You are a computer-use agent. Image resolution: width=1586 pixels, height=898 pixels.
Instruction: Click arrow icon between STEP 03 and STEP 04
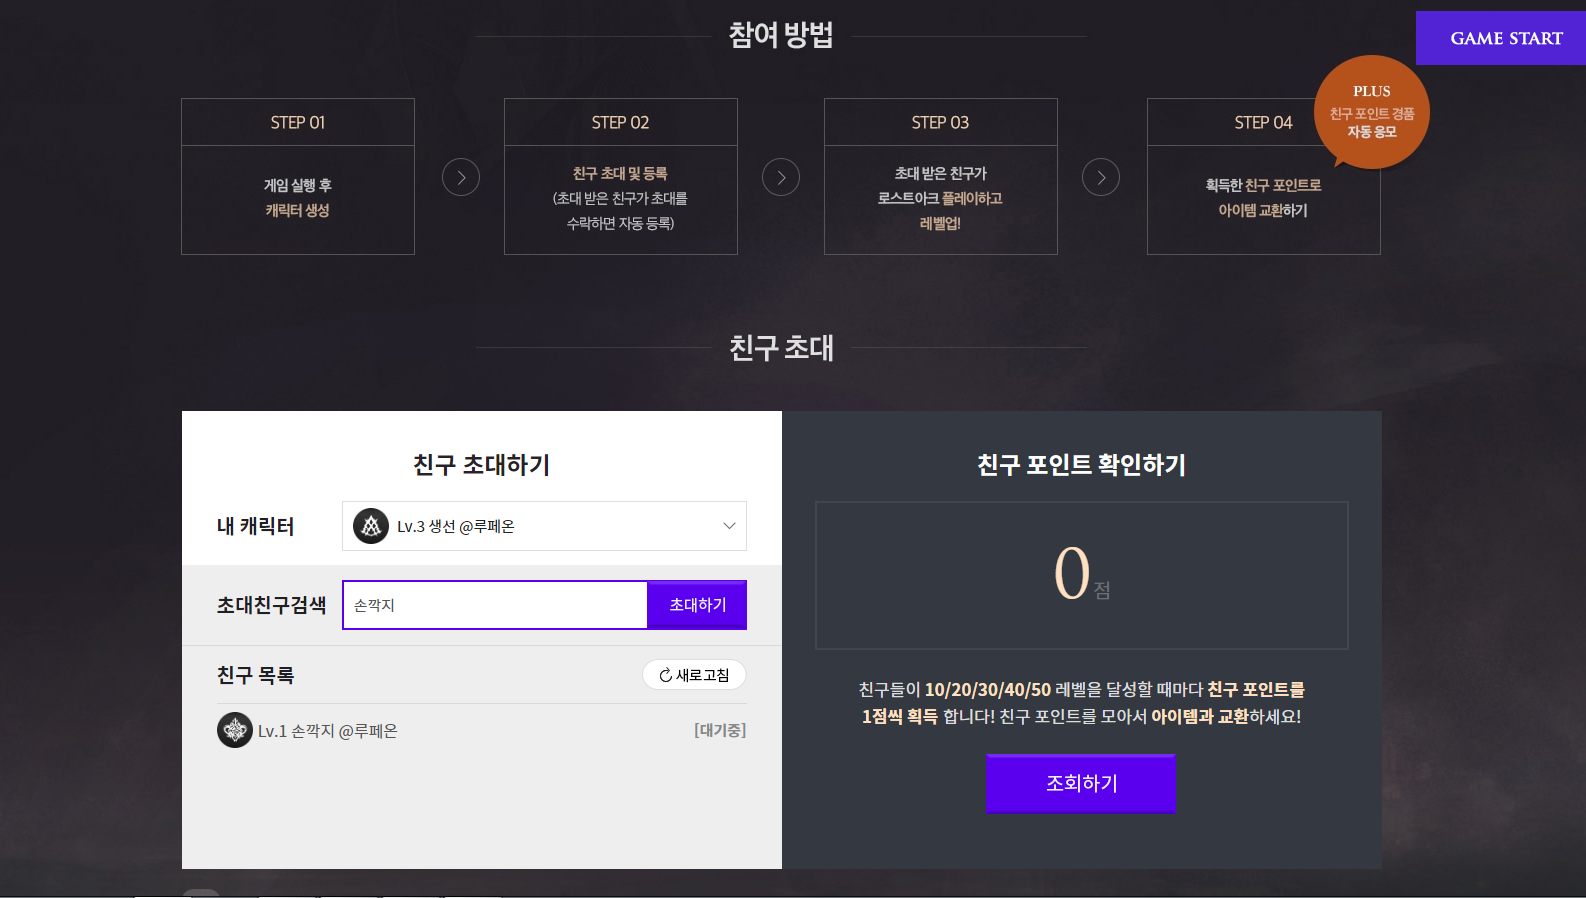point(1101,177)
